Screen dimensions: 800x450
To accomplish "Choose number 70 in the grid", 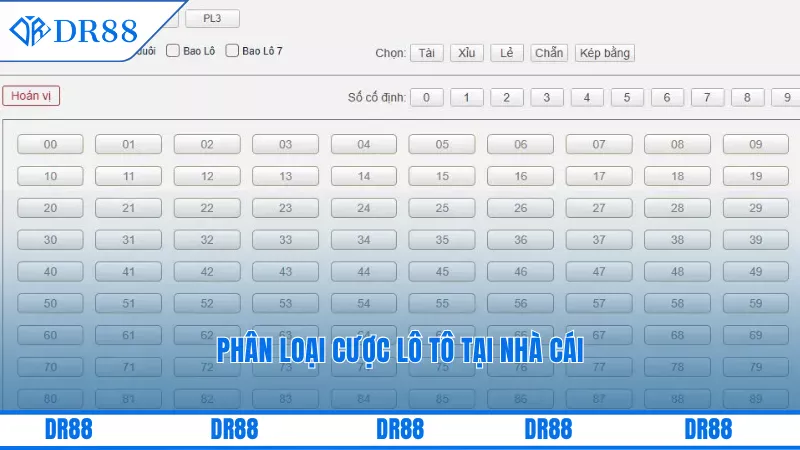I will point(50,367).
